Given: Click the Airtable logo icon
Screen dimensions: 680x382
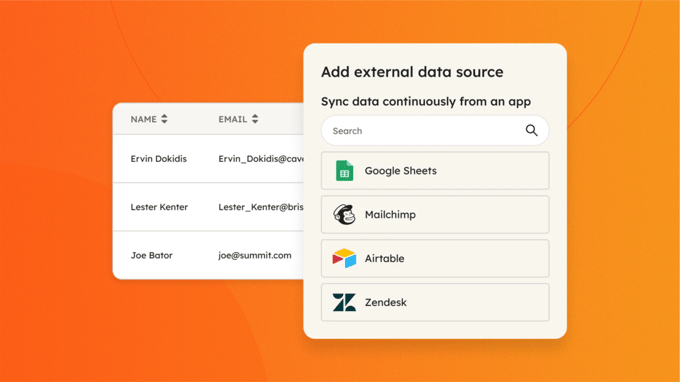Looking at the screenshot, I should [x=344, y=258].
